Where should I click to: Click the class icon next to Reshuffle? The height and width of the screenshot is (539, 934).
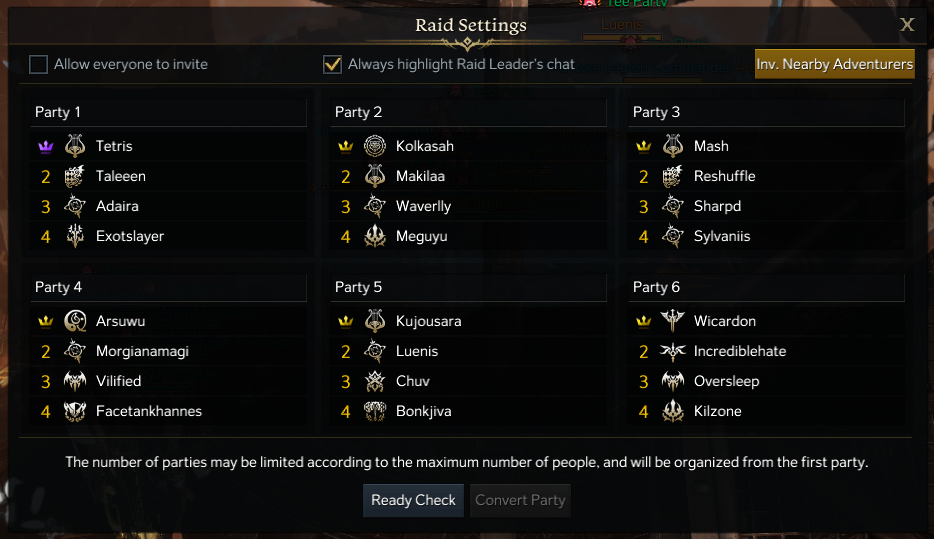(673, 176)
